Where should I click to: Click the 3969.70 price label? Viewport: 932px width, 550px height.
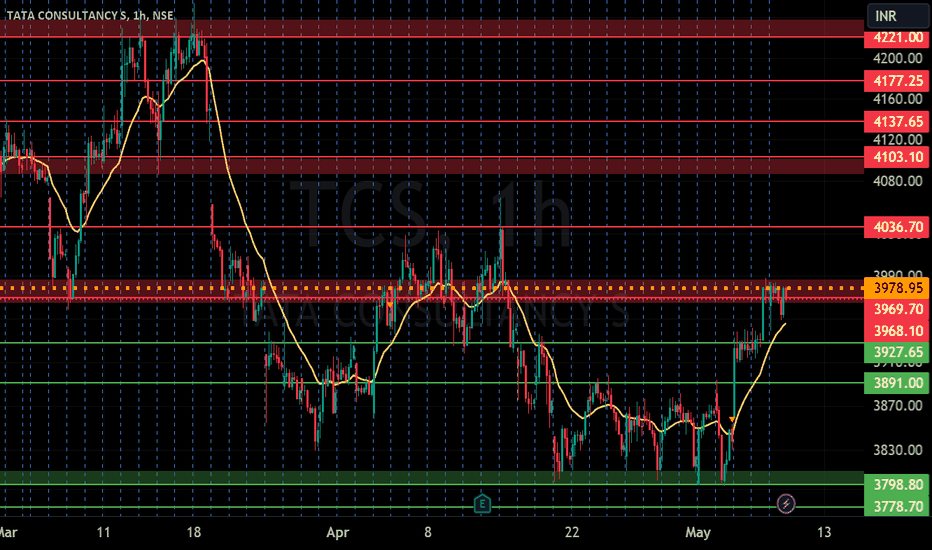click(898, 309)
